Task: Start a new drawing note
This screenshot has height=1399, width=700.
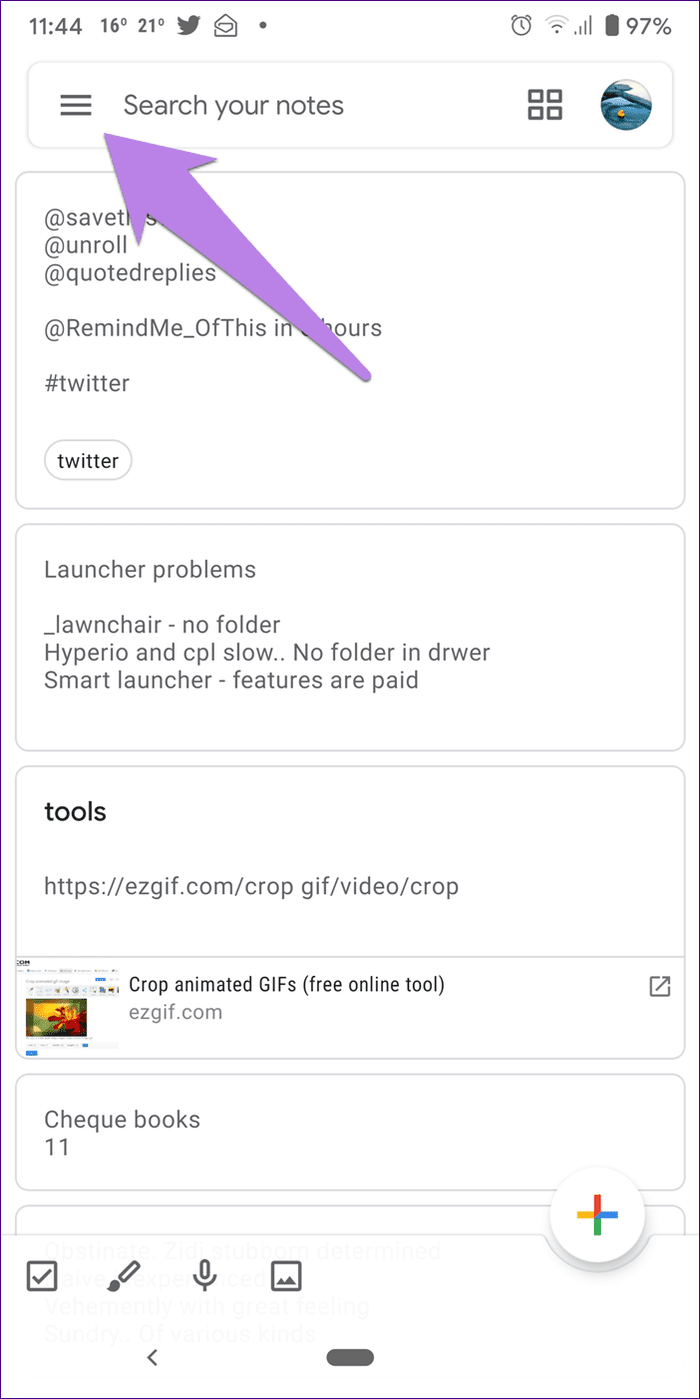Action: click(x=123, y=1276)
